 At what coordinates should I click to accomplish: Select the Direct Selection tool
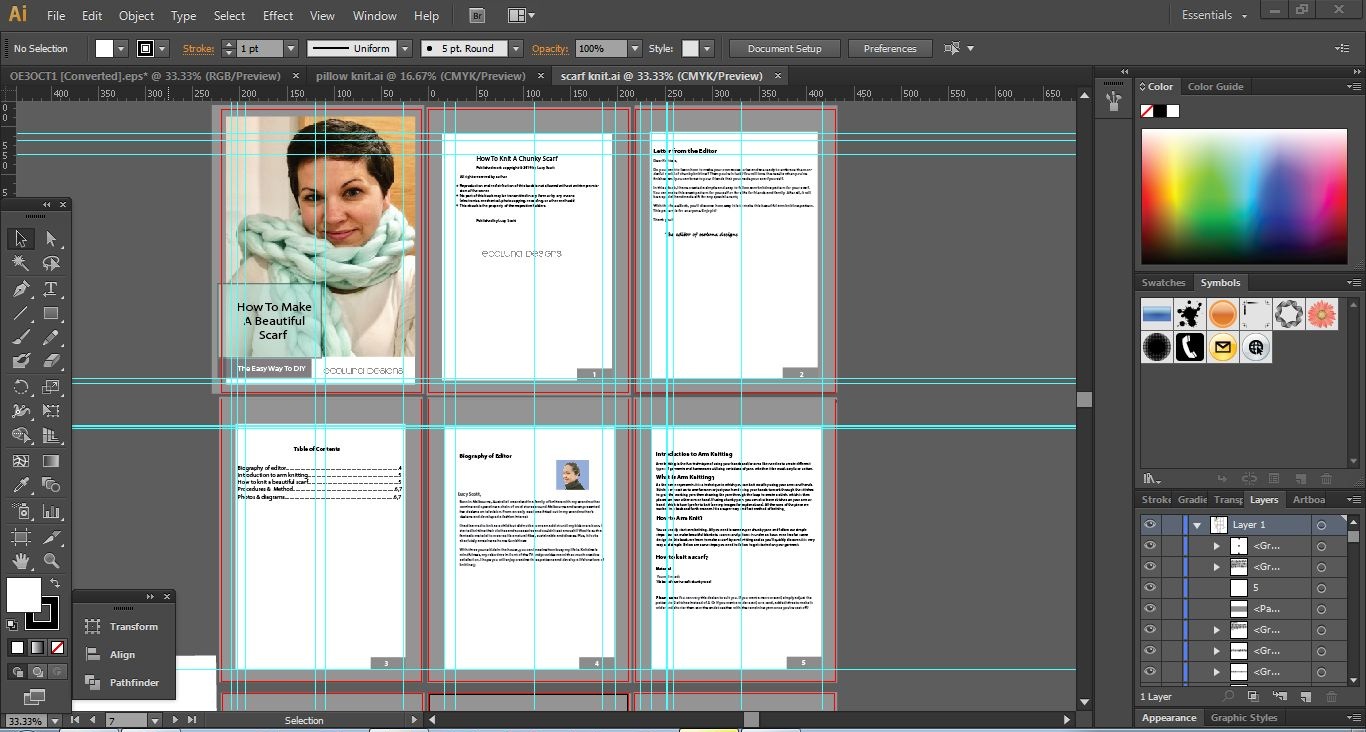coord(51,239)
